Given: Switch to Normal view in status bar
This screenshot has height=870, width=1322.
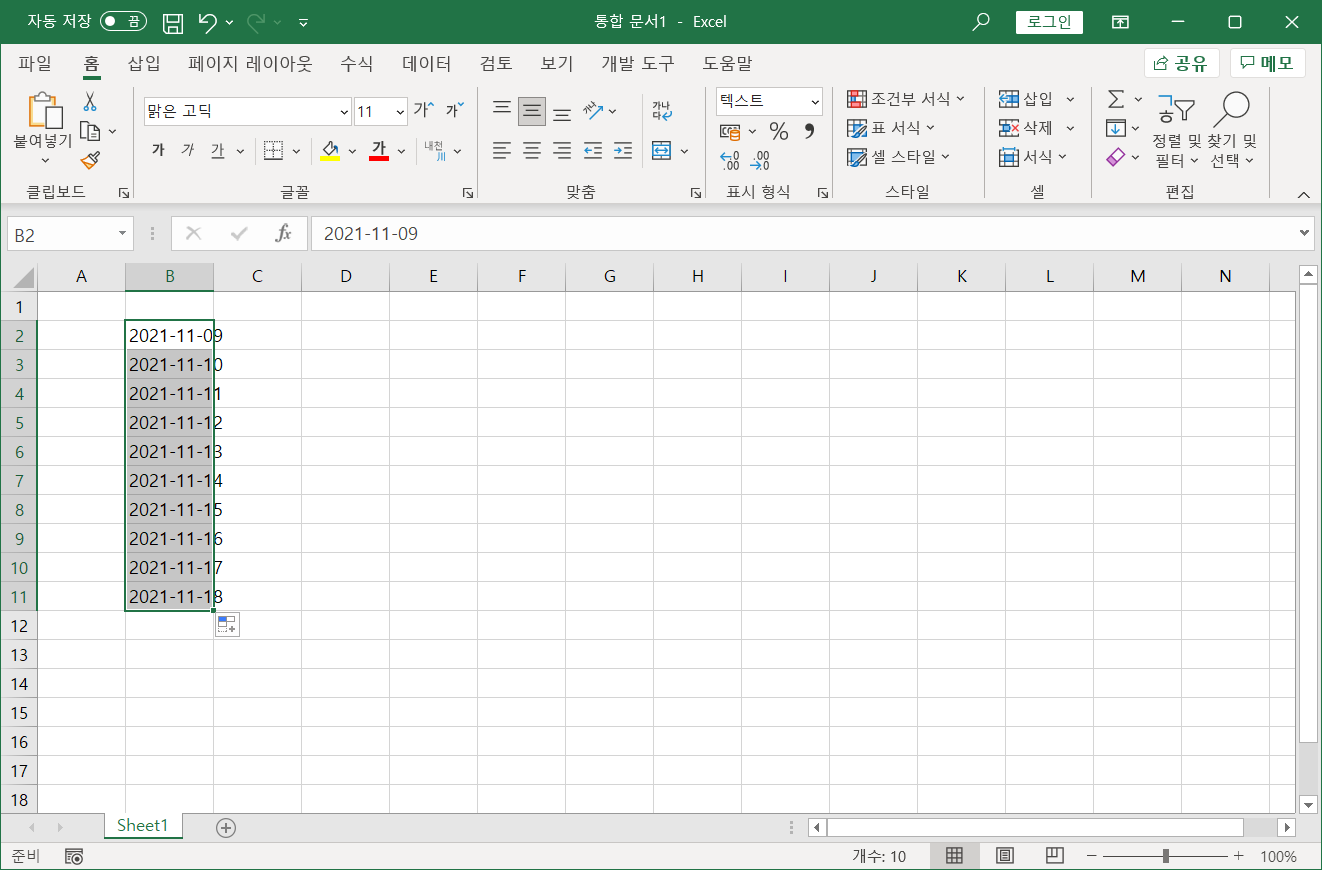Looking at the screenshot, I should click(x=955, y=856).
